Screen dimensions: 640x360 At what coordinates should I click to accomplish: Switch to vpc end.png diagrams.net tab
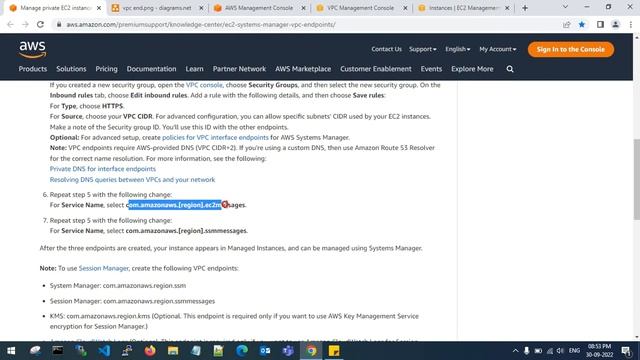point(157,8)
